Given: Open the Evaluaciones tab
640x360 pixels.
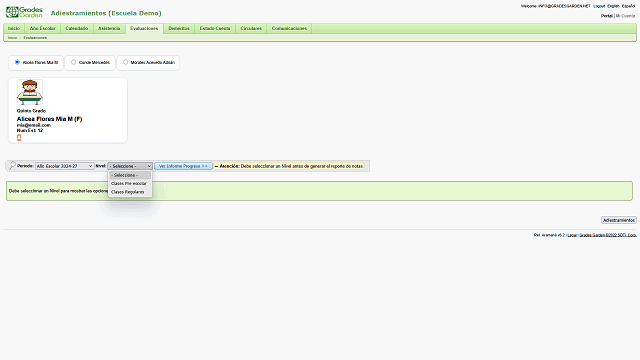Looking at the screenshot, I should tap(144, 28).
